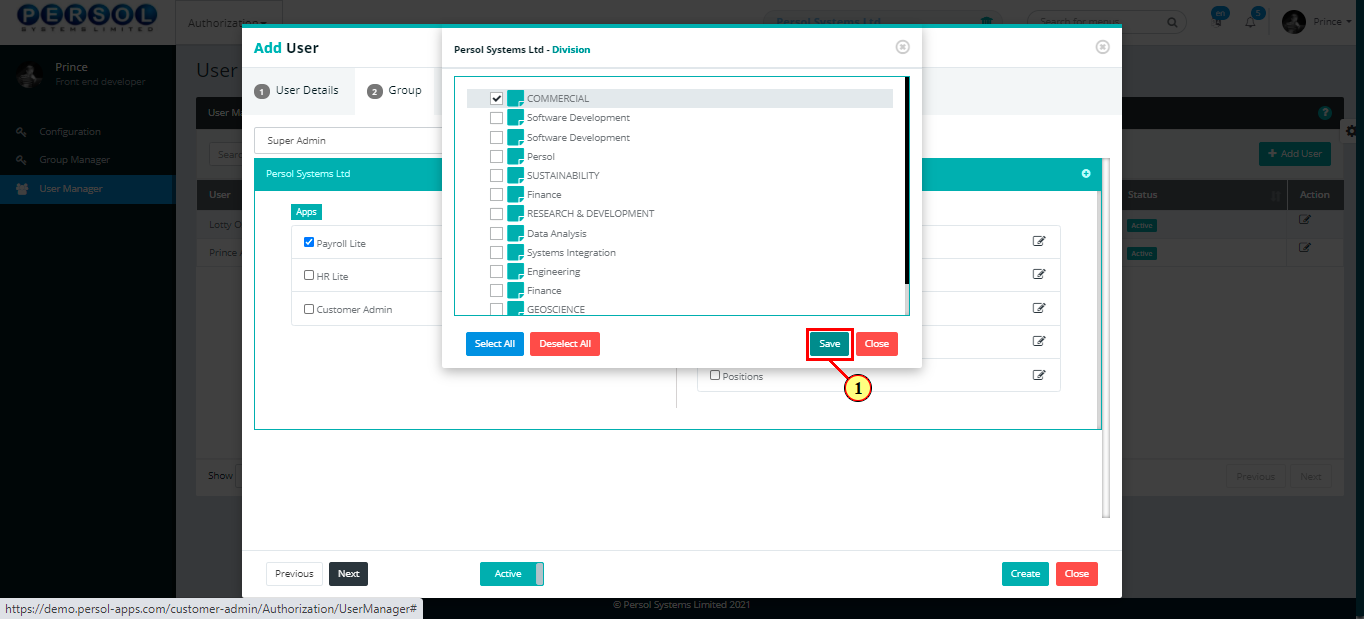Click the red Close button beside Save
Image resolution: width=1364 pixels, height=619 pixels.
pyautogui.click(x=877, y=344)
